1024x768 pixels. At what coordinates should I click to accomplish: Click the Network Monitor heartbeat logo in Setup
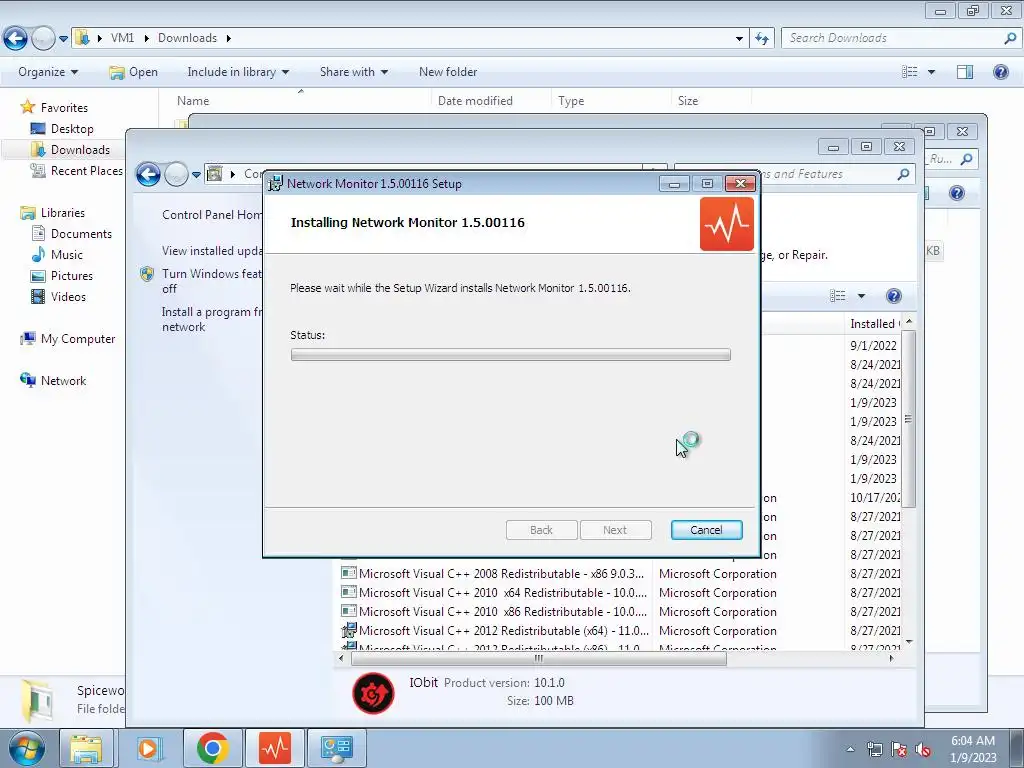click(727, 224)
